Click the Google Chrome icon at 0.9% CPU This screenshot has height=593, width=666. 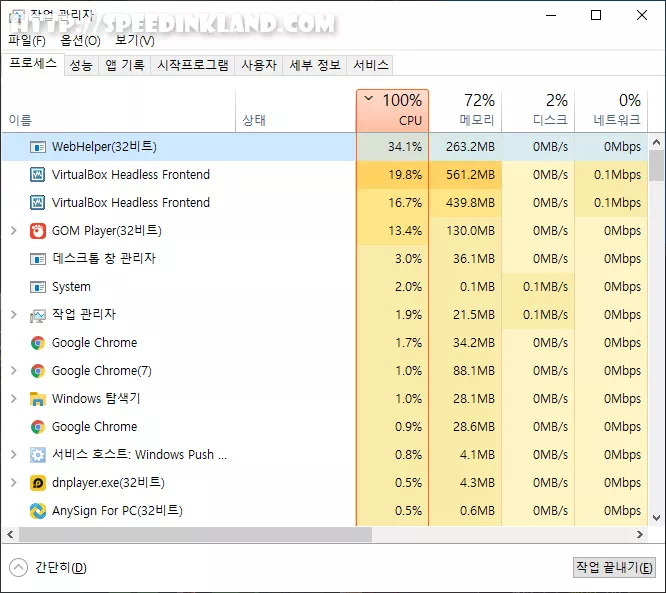click(38, 427)
